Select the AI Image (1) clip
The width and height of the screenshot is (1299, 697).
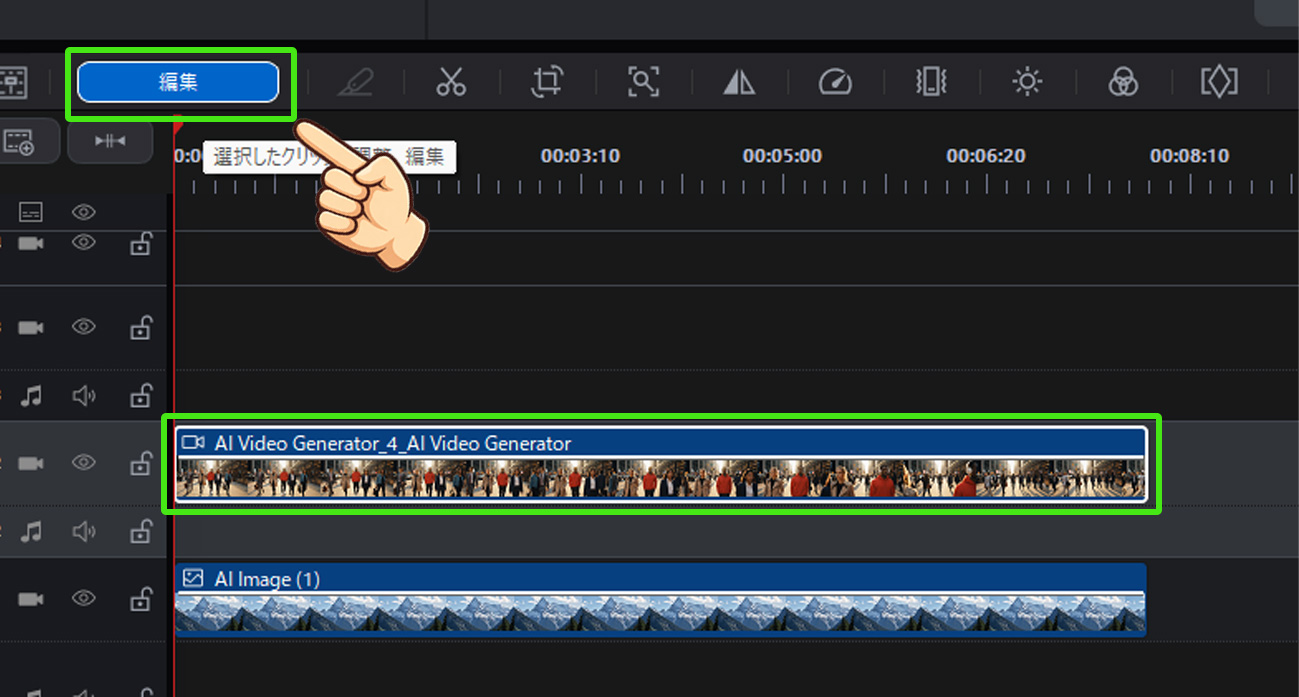pos(660,601)
